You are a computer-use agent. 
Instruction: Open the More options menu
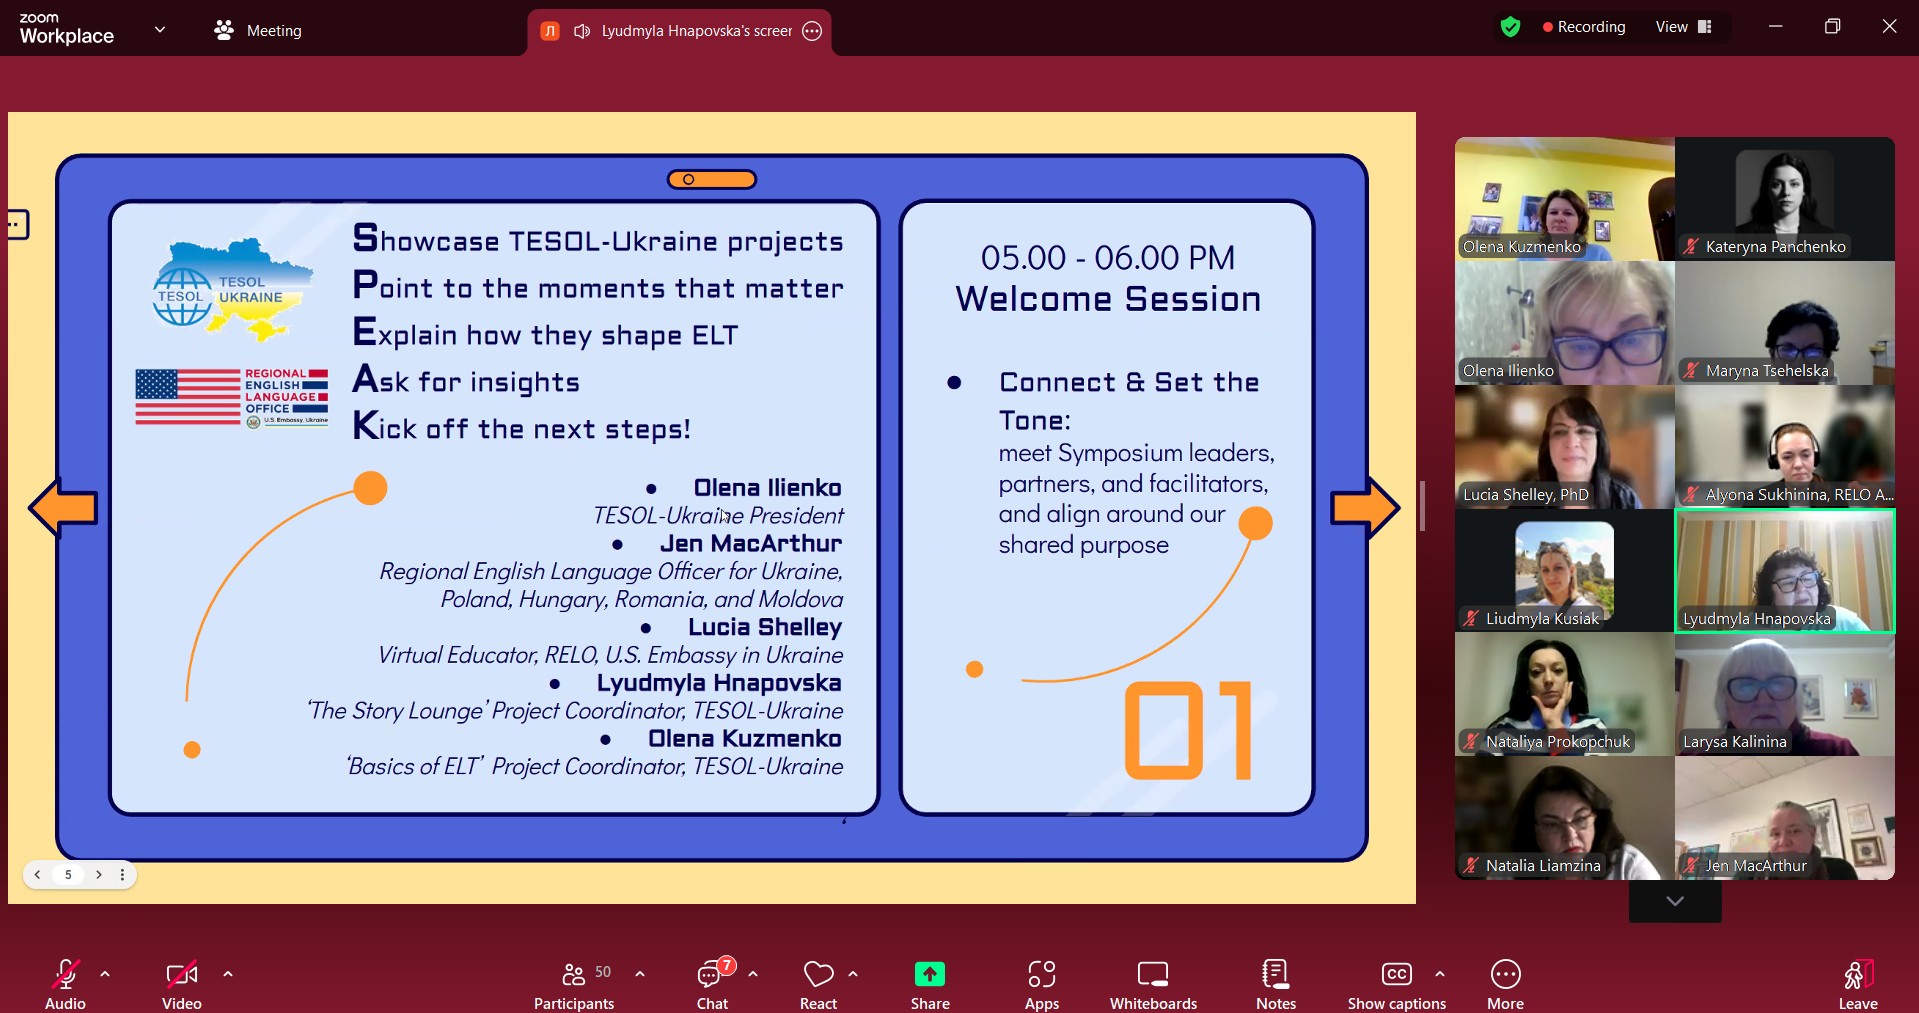pos(1505,984)
